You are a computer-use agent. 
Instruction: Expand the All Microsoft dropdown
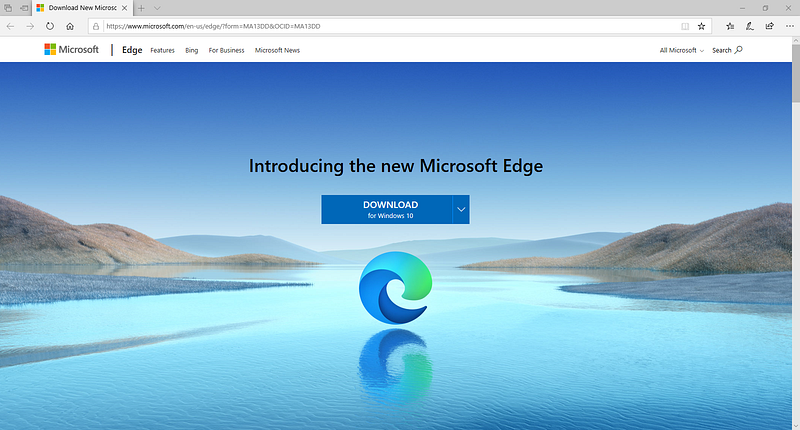(682, 50)
